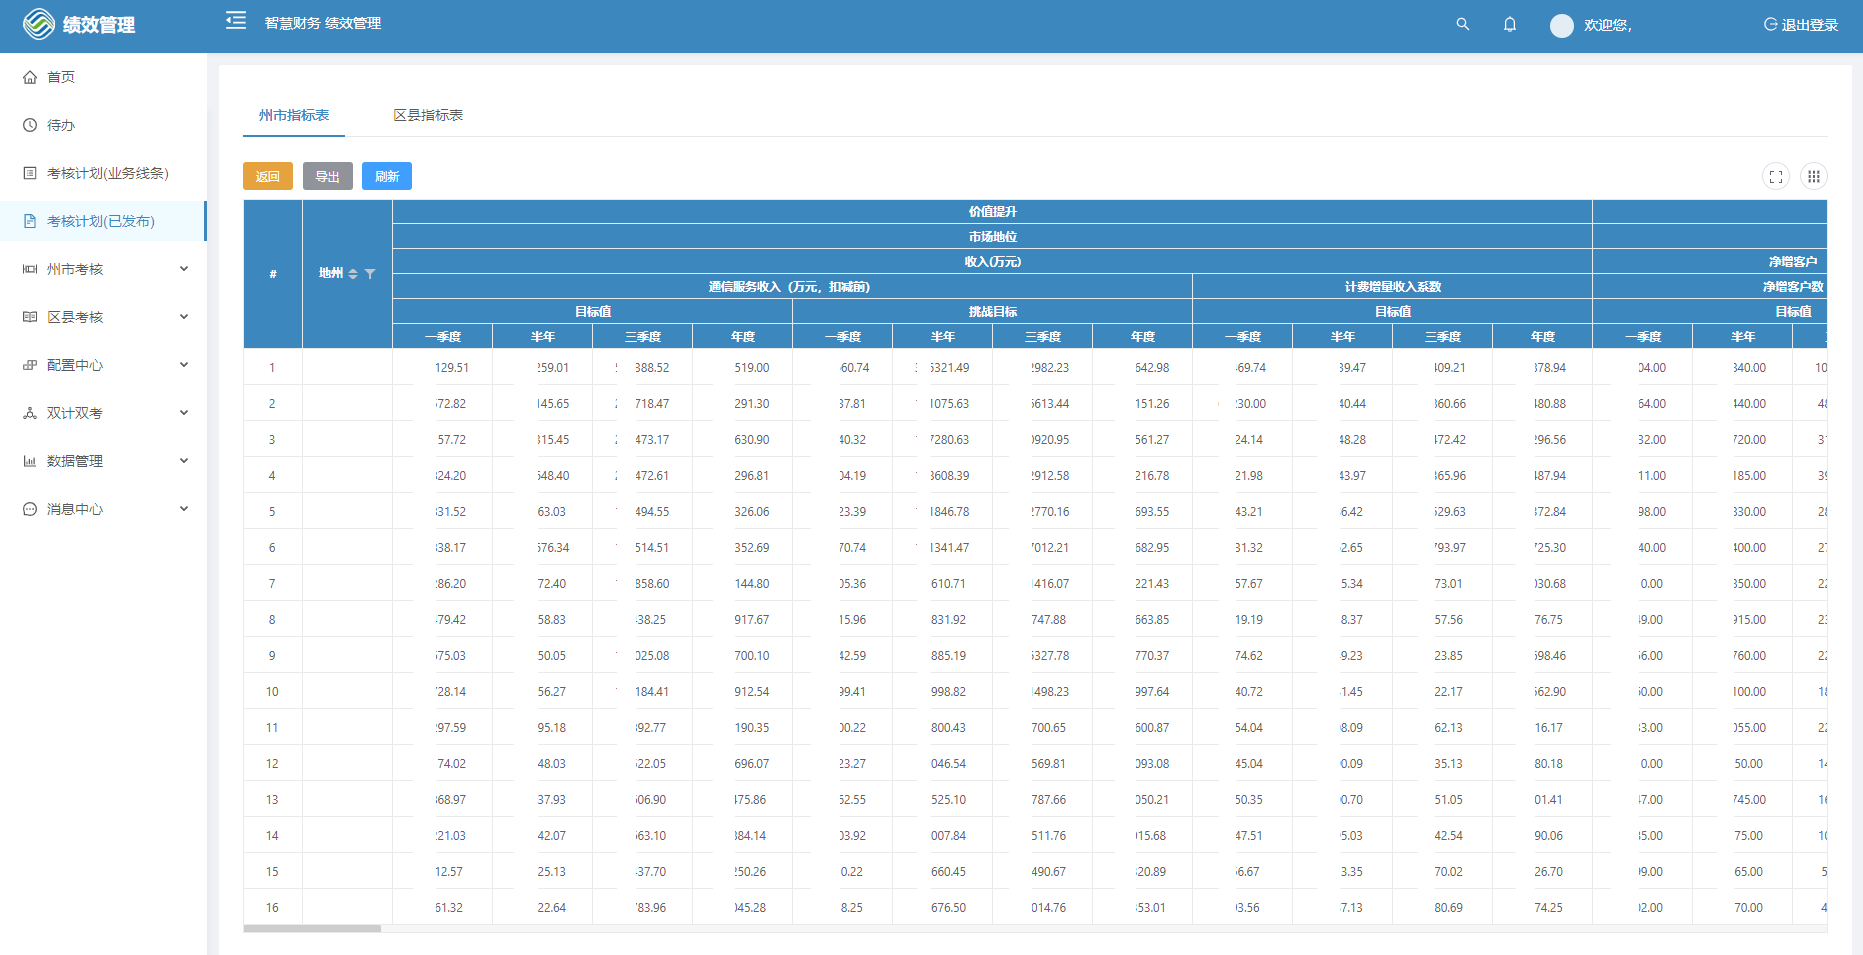The width and height of the screenshot is (1863, 955).
Task: Click the 挑战目标 header cell
Action: [992, 311]
